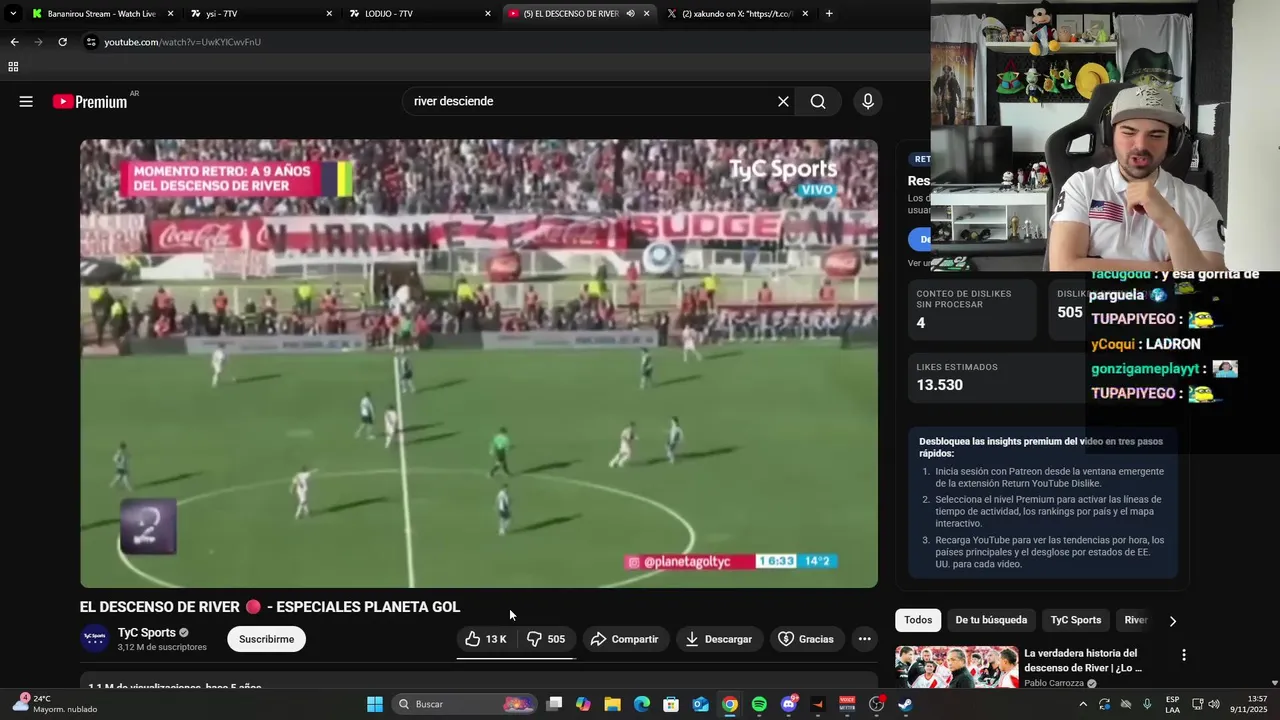Go forward in browser history

pyautogui.click(x=38, y=42)
